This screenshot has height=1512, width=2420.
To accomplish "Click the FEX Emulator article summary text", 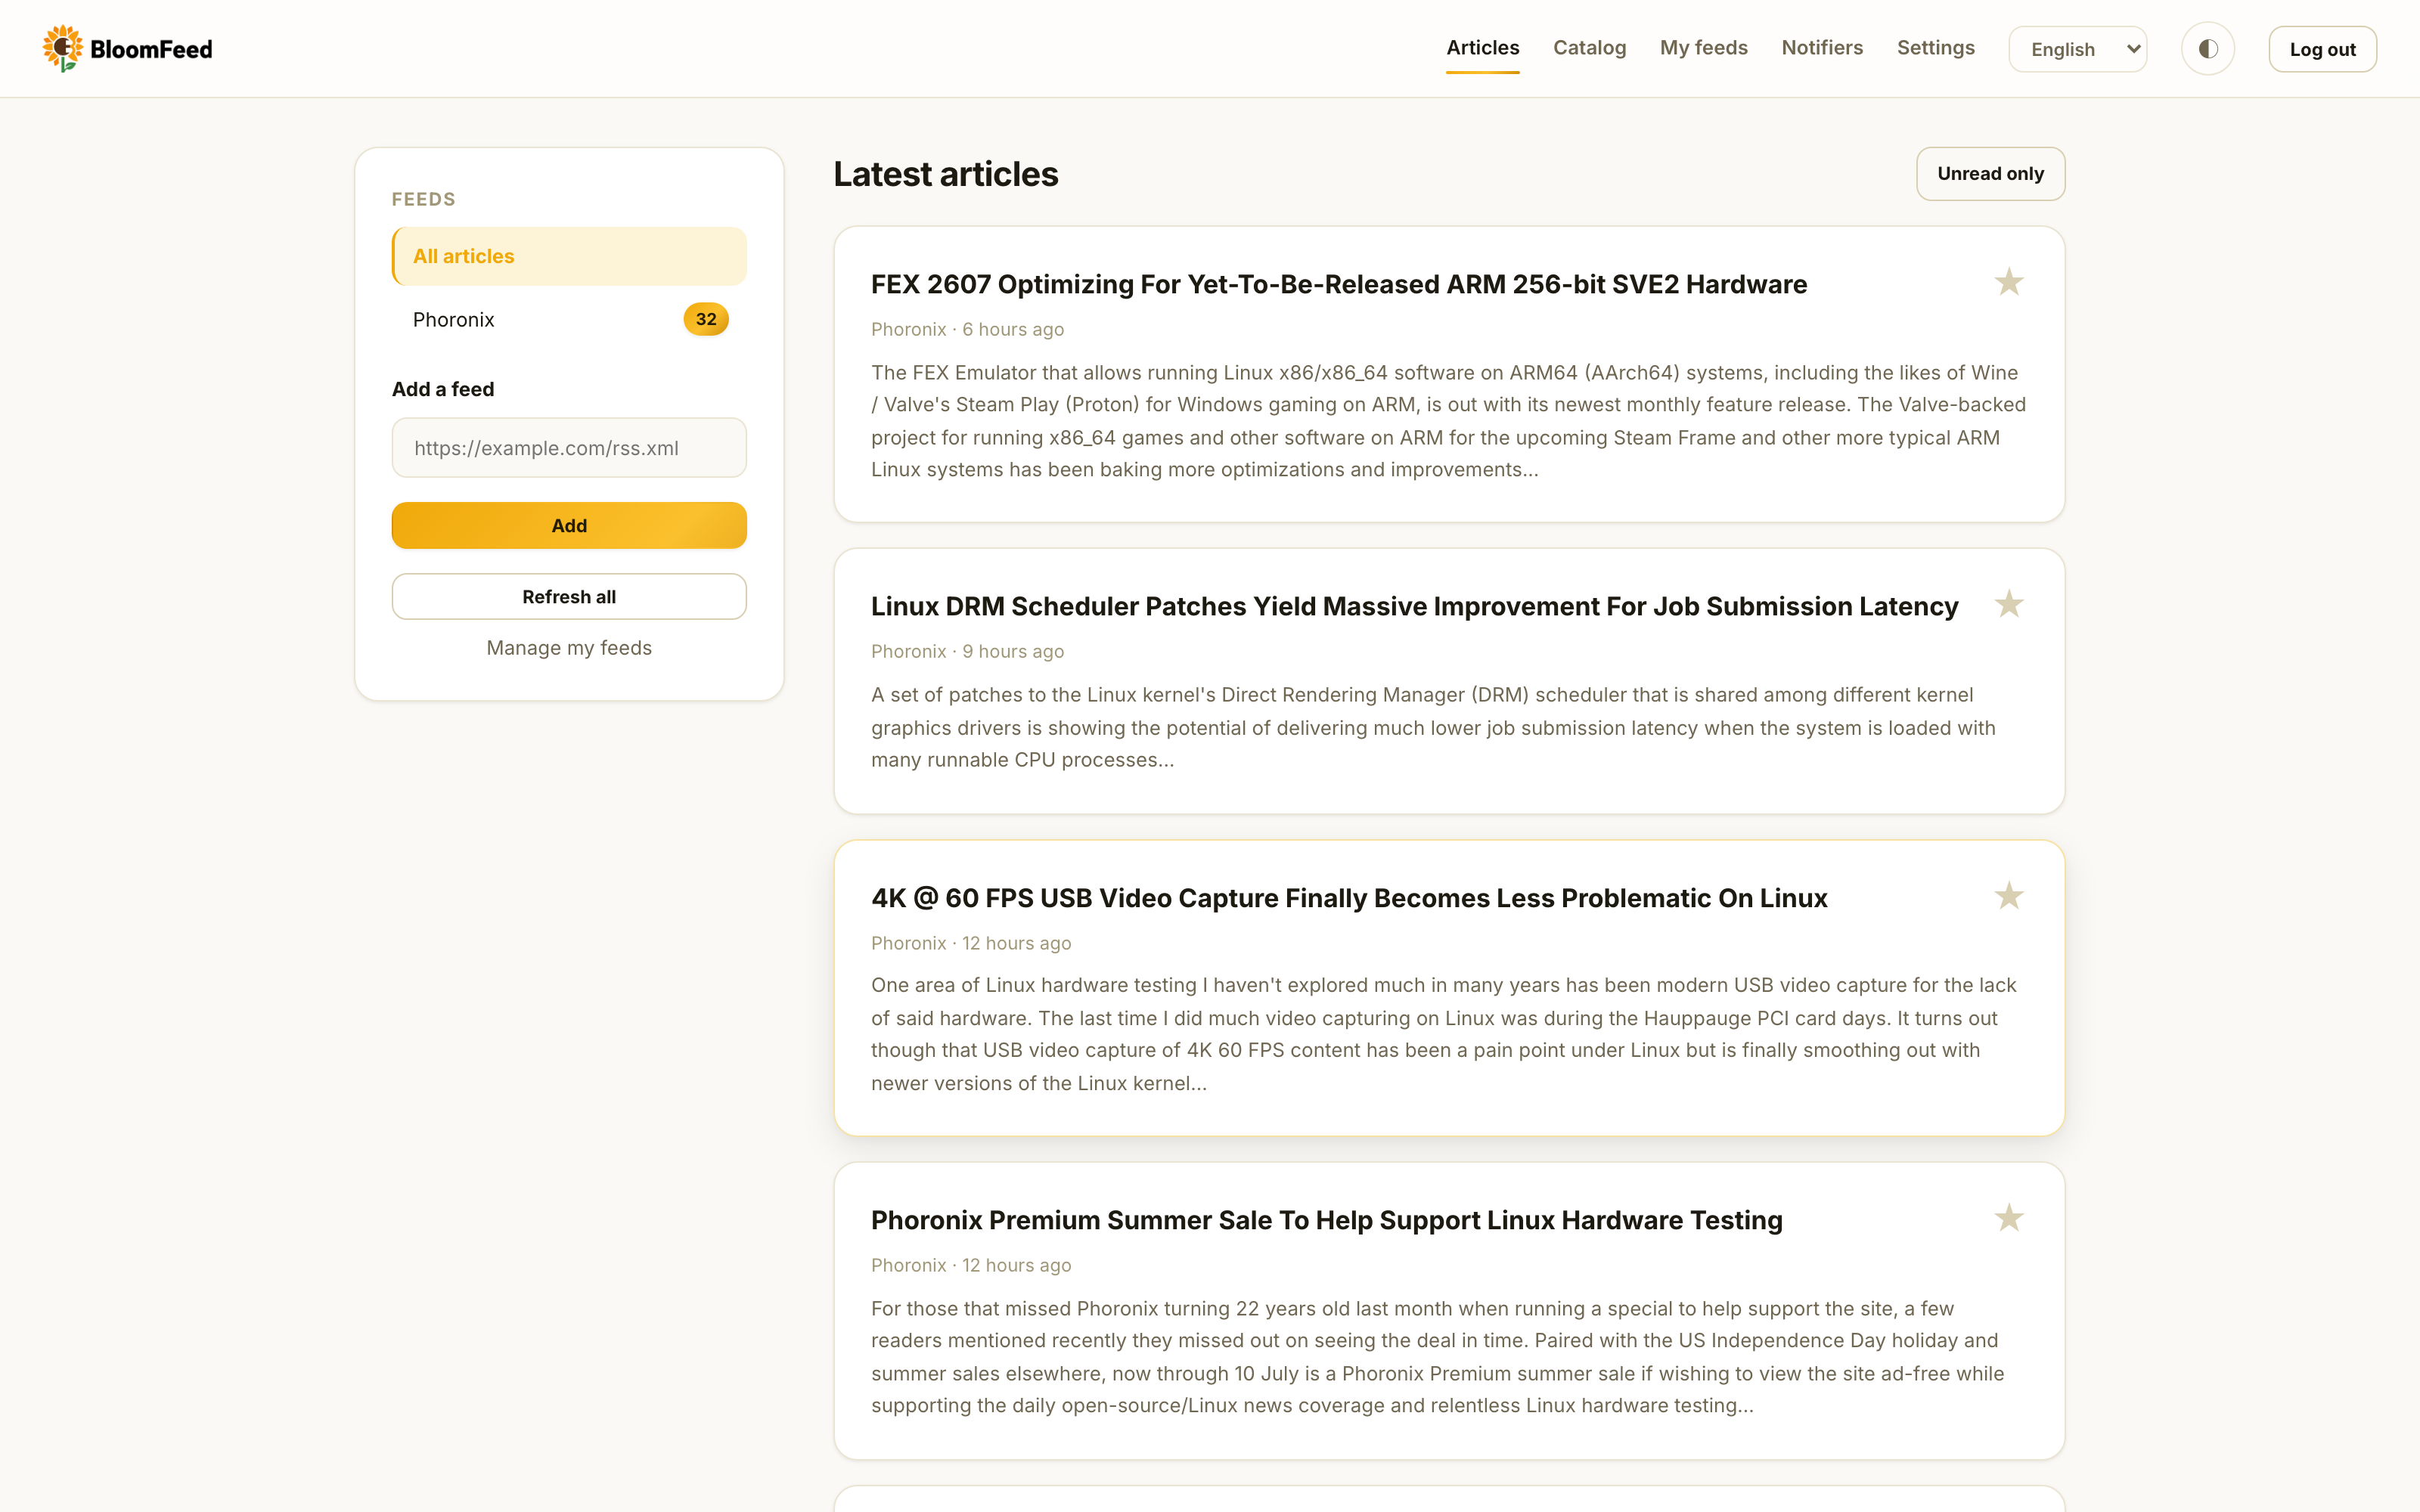I will (x=1448, y=421).
